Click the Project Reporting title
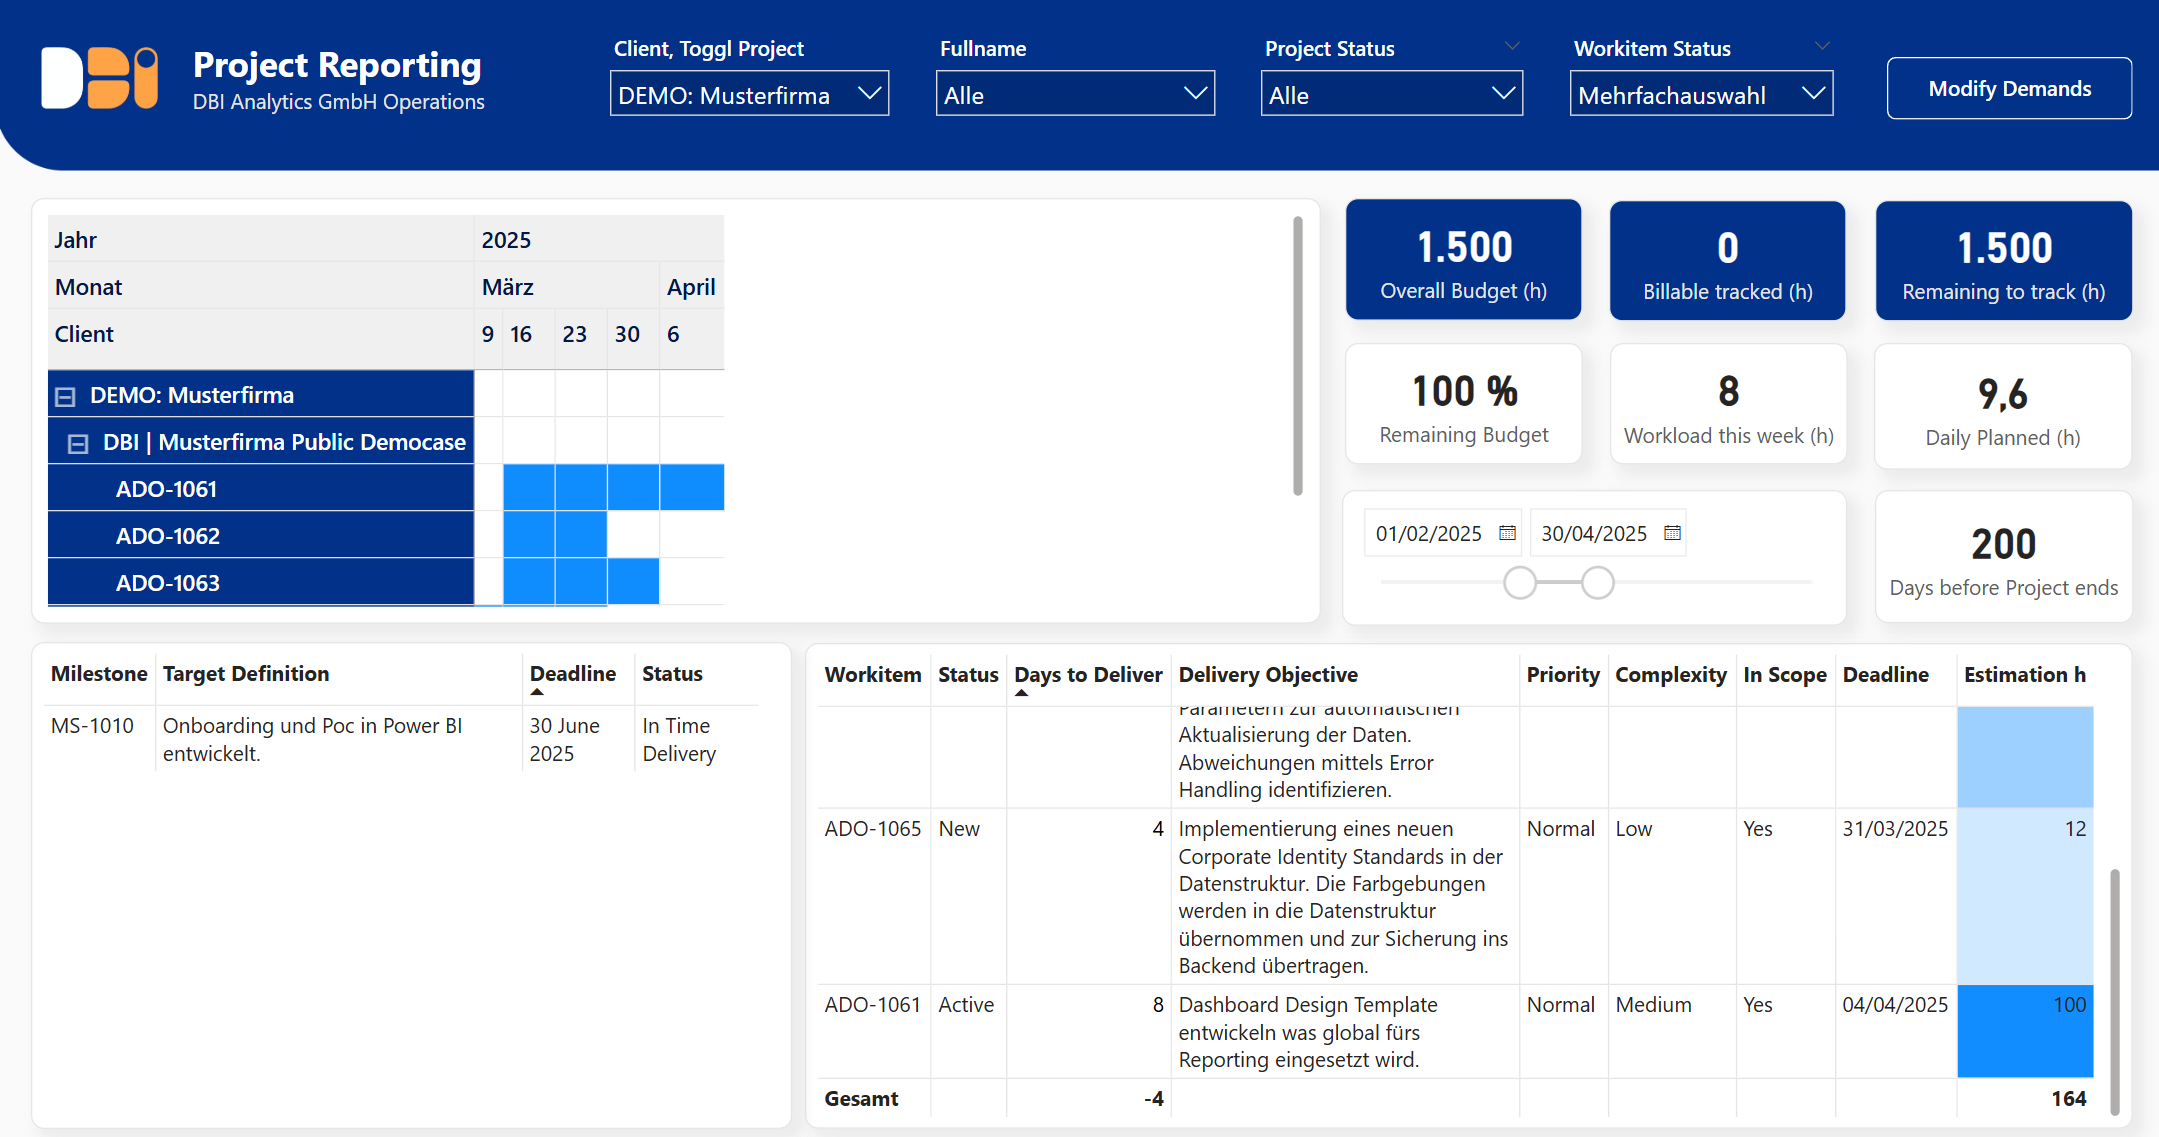 (x=337, y=65)
